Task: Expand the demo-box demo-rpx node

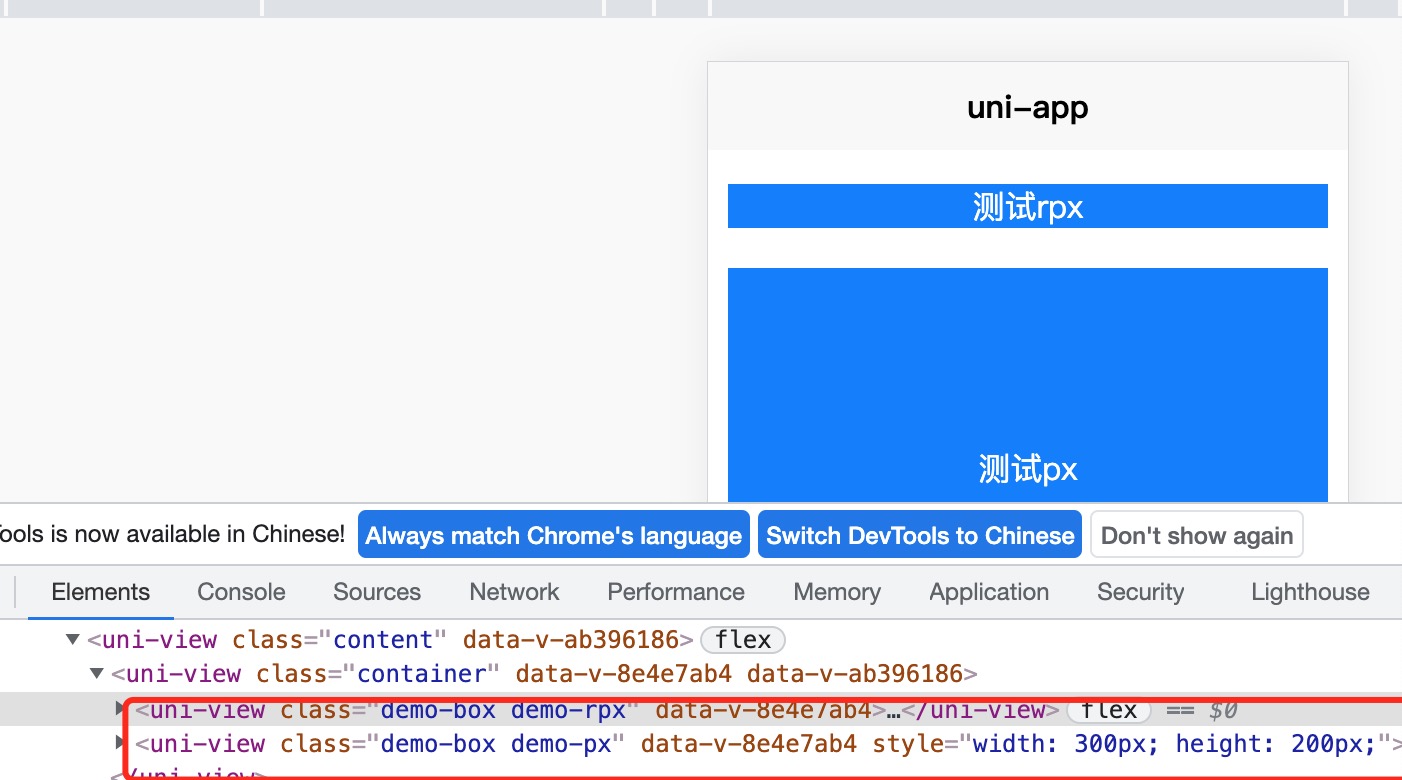Action: [x=121, y=709]
